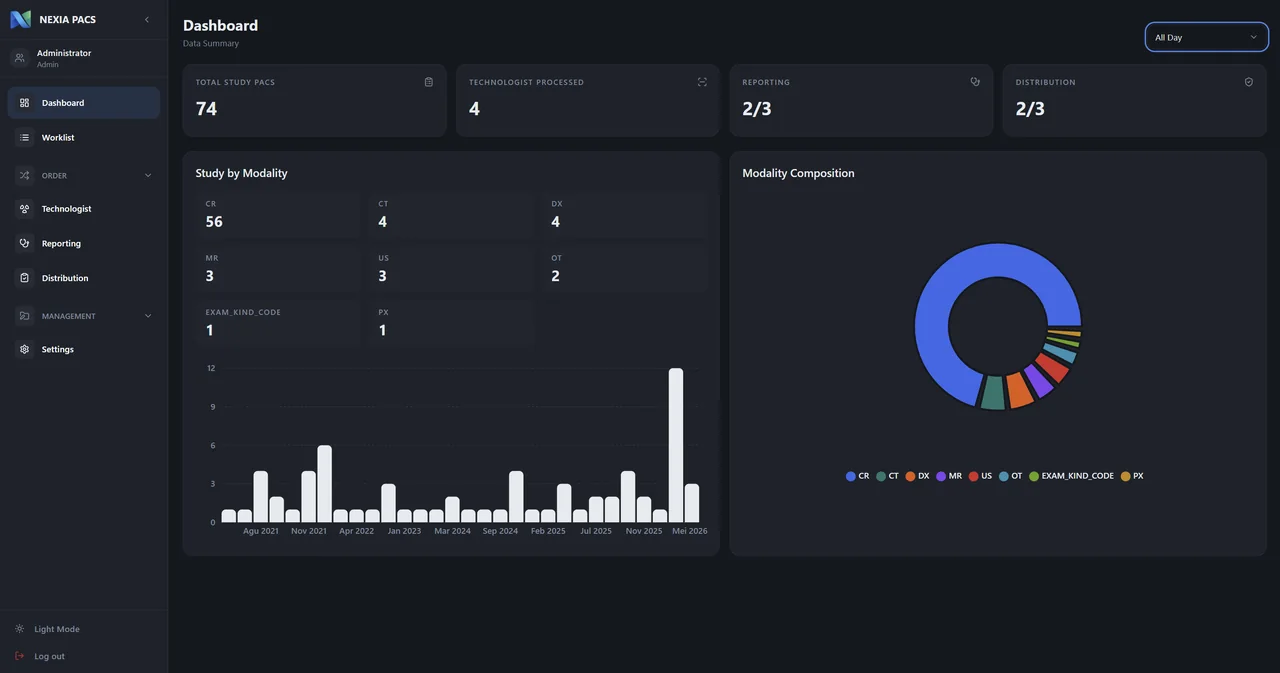Click the Data Summary subtitle
This screenshot has height=673, width=1280.
point(211,43)
